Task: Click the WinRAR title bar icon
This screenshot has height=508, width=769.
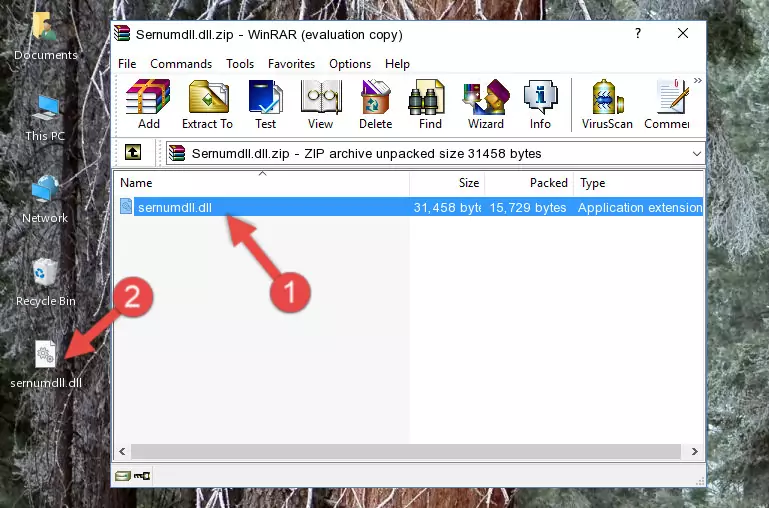Action: tap(122, 33)
